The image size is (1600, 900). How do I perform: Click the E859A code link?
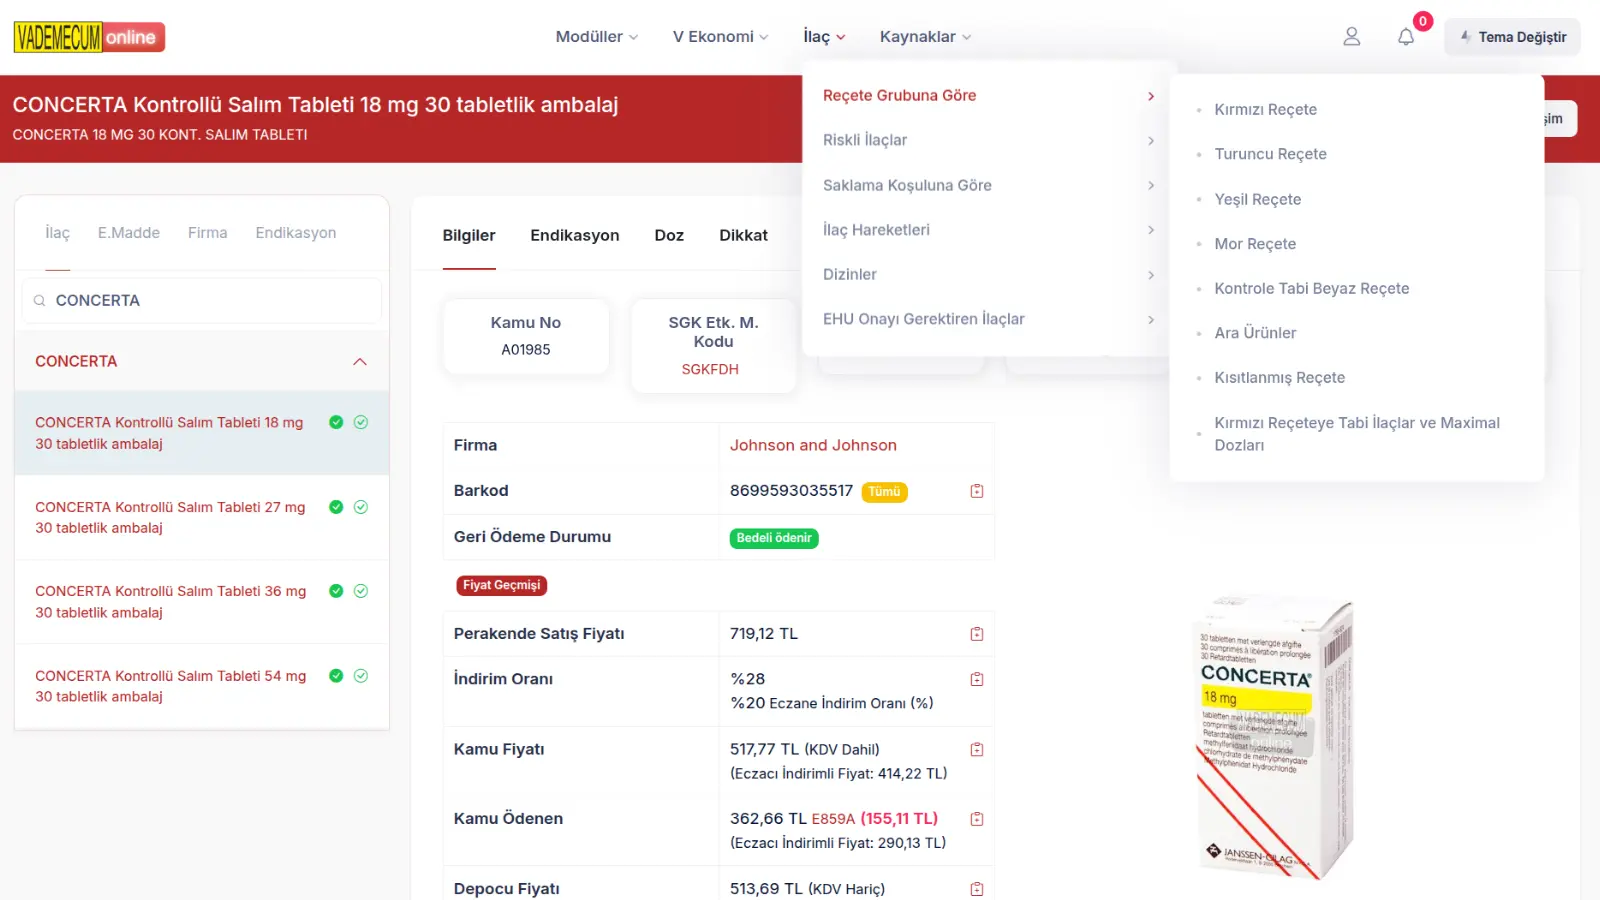833,819
